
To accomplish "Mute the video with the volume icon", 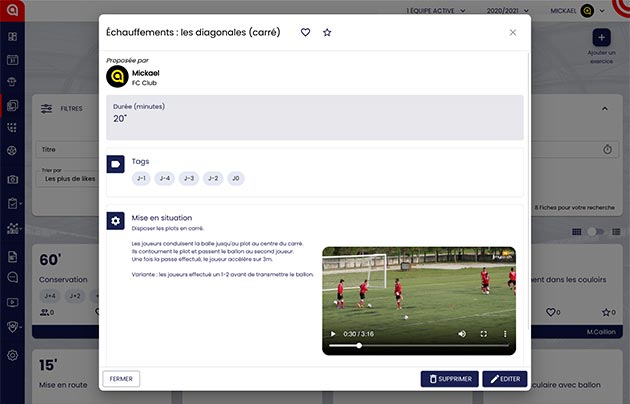I will tap(462, 333).
